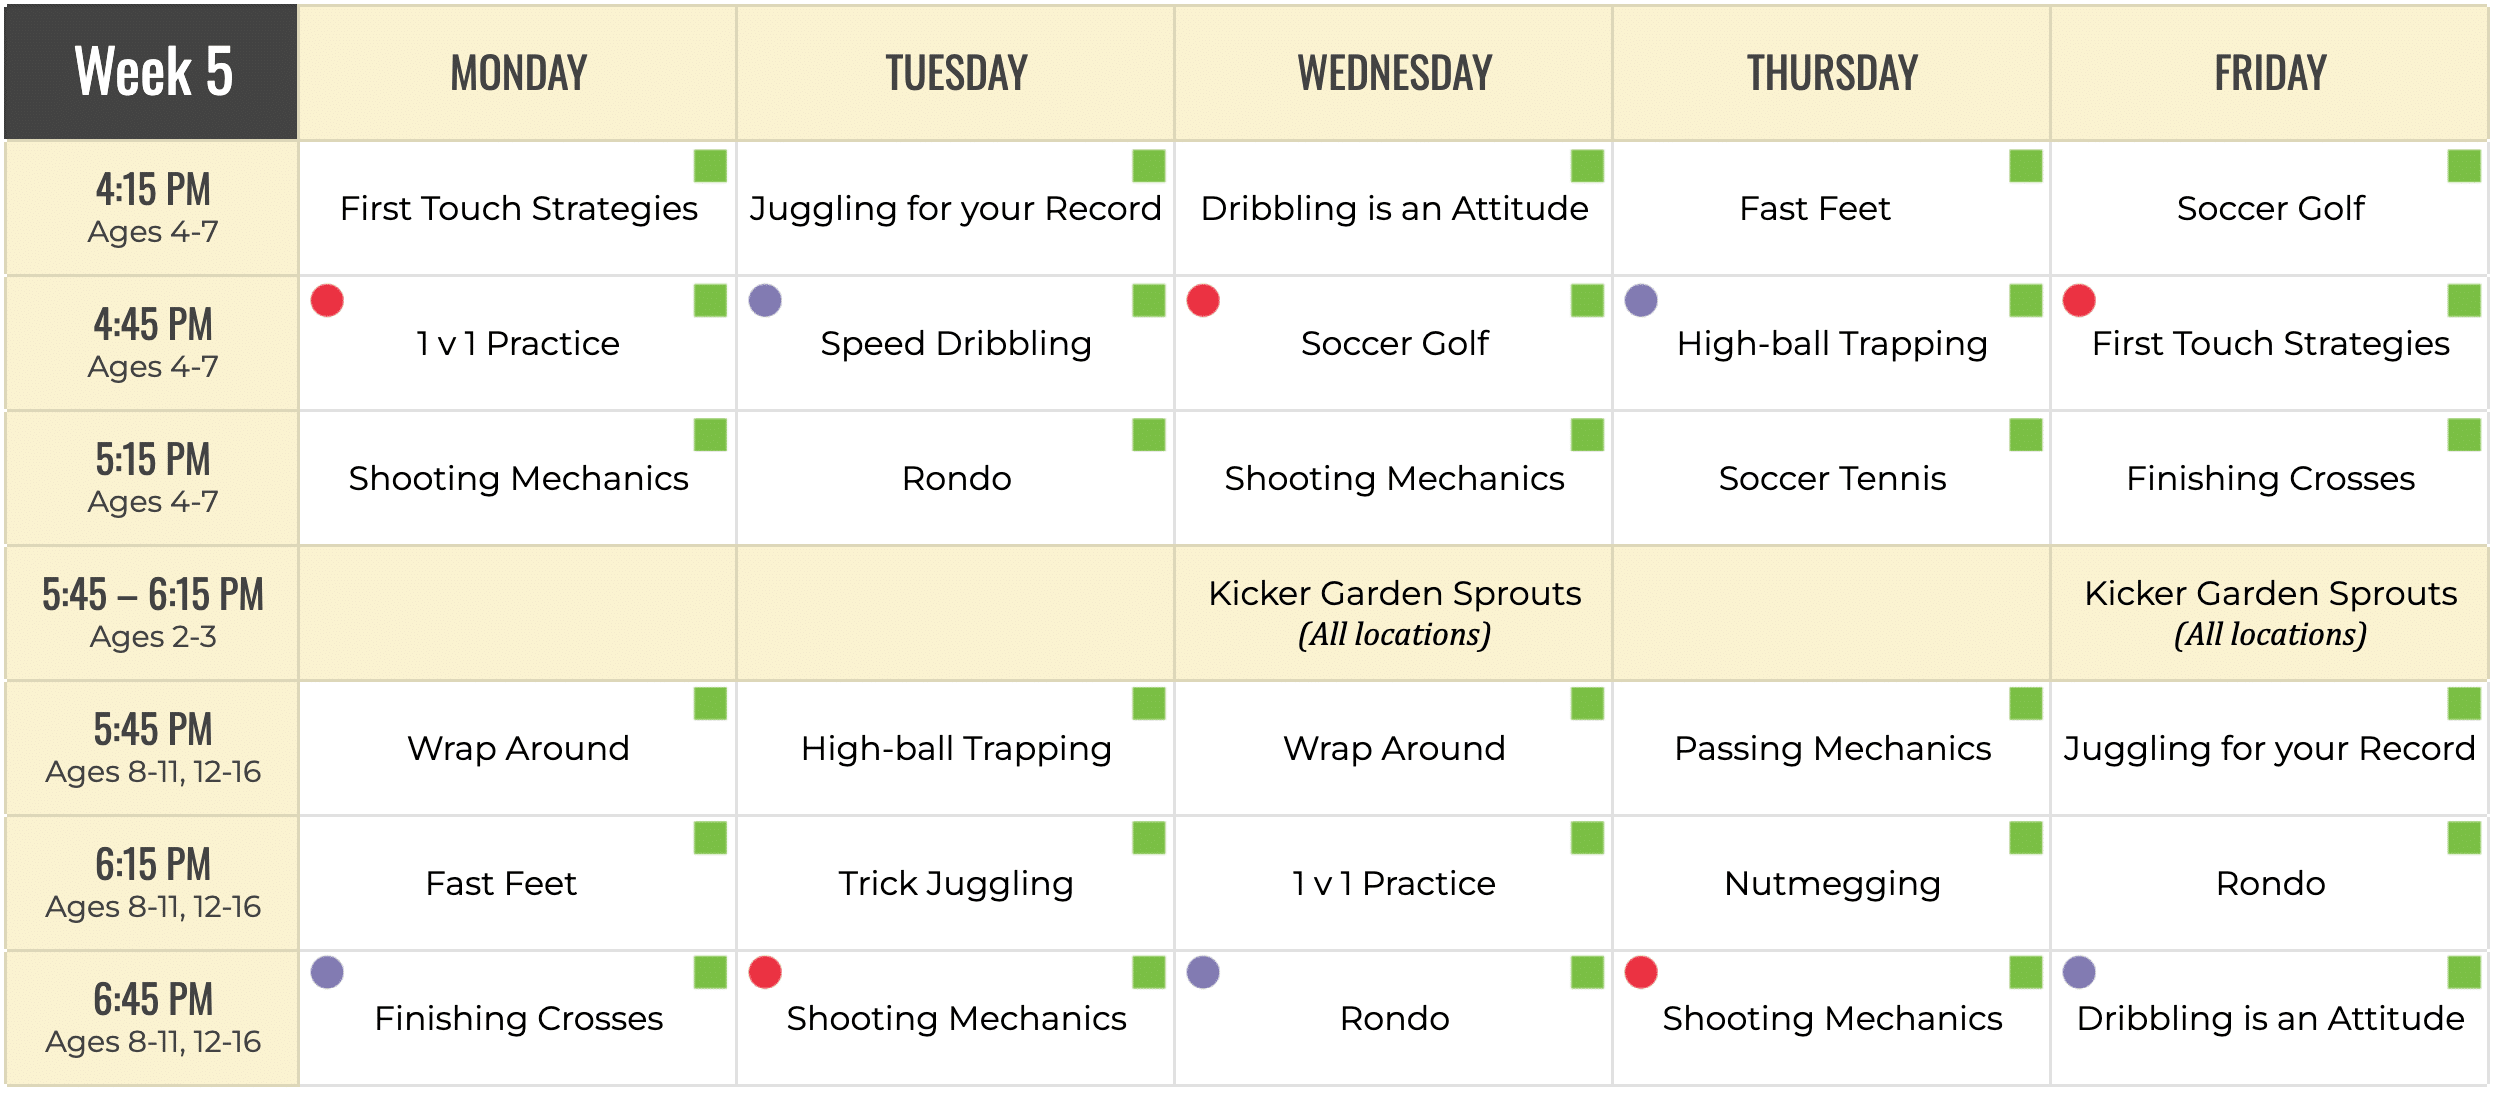Click green square in Friday 4:15 Soccer Golf cell
Image resolution: width=2496 pixels, height=1094 pixels.
pyautogui.click(x=2464, y=166)
